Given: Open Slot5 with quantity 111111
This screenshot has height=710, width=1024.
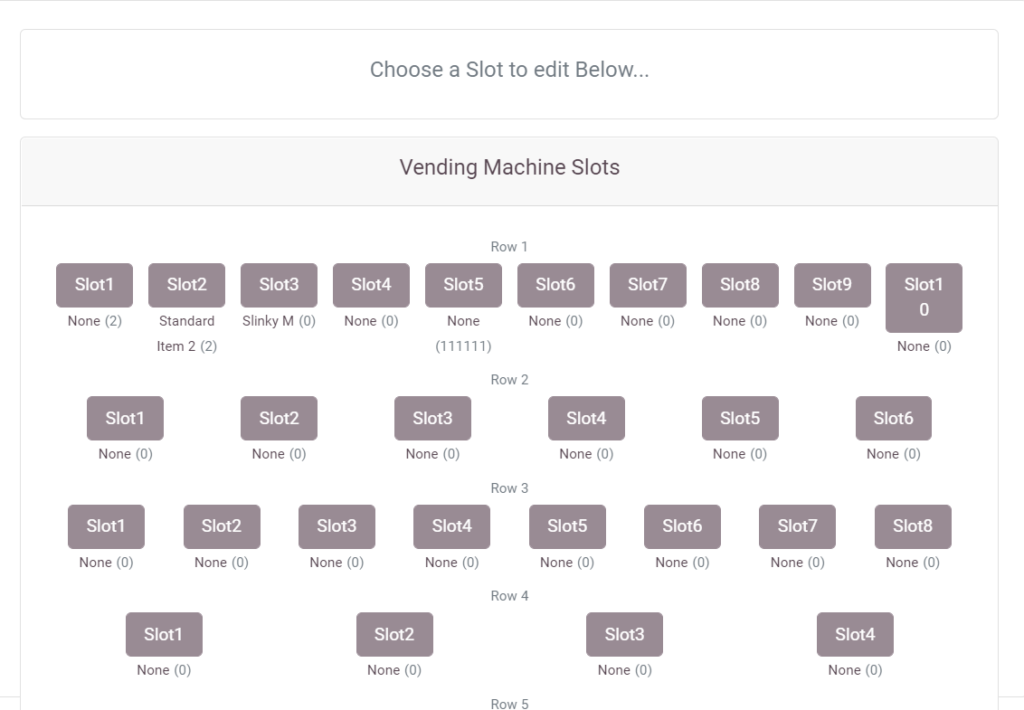Looking at the screenshot, I should click(x=463, y=284).
